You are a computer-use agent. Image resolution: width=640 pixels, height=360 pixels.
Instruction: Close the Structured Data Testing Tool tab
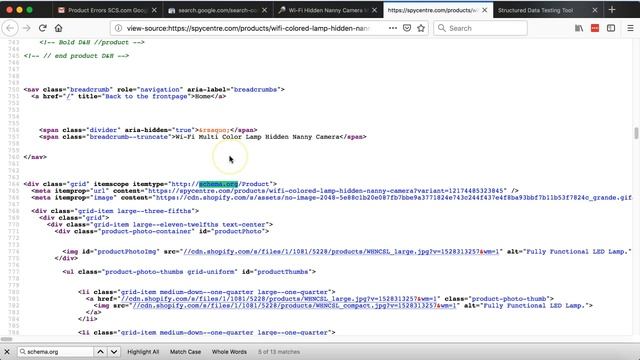pos(595,10)
